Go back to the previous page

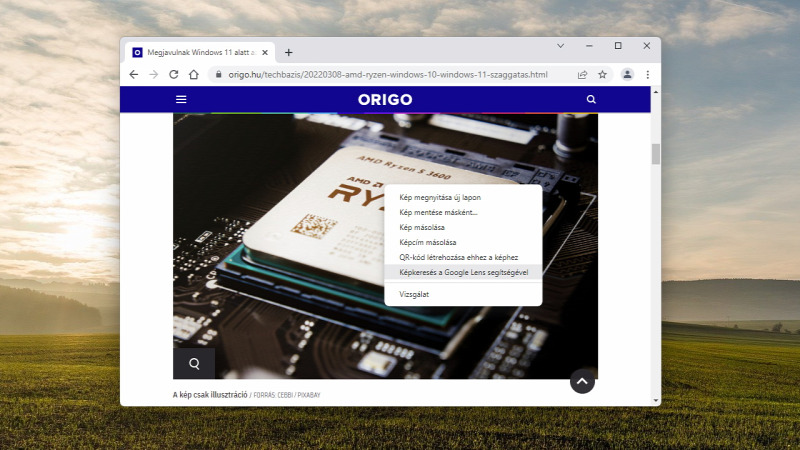coord(134,74)
